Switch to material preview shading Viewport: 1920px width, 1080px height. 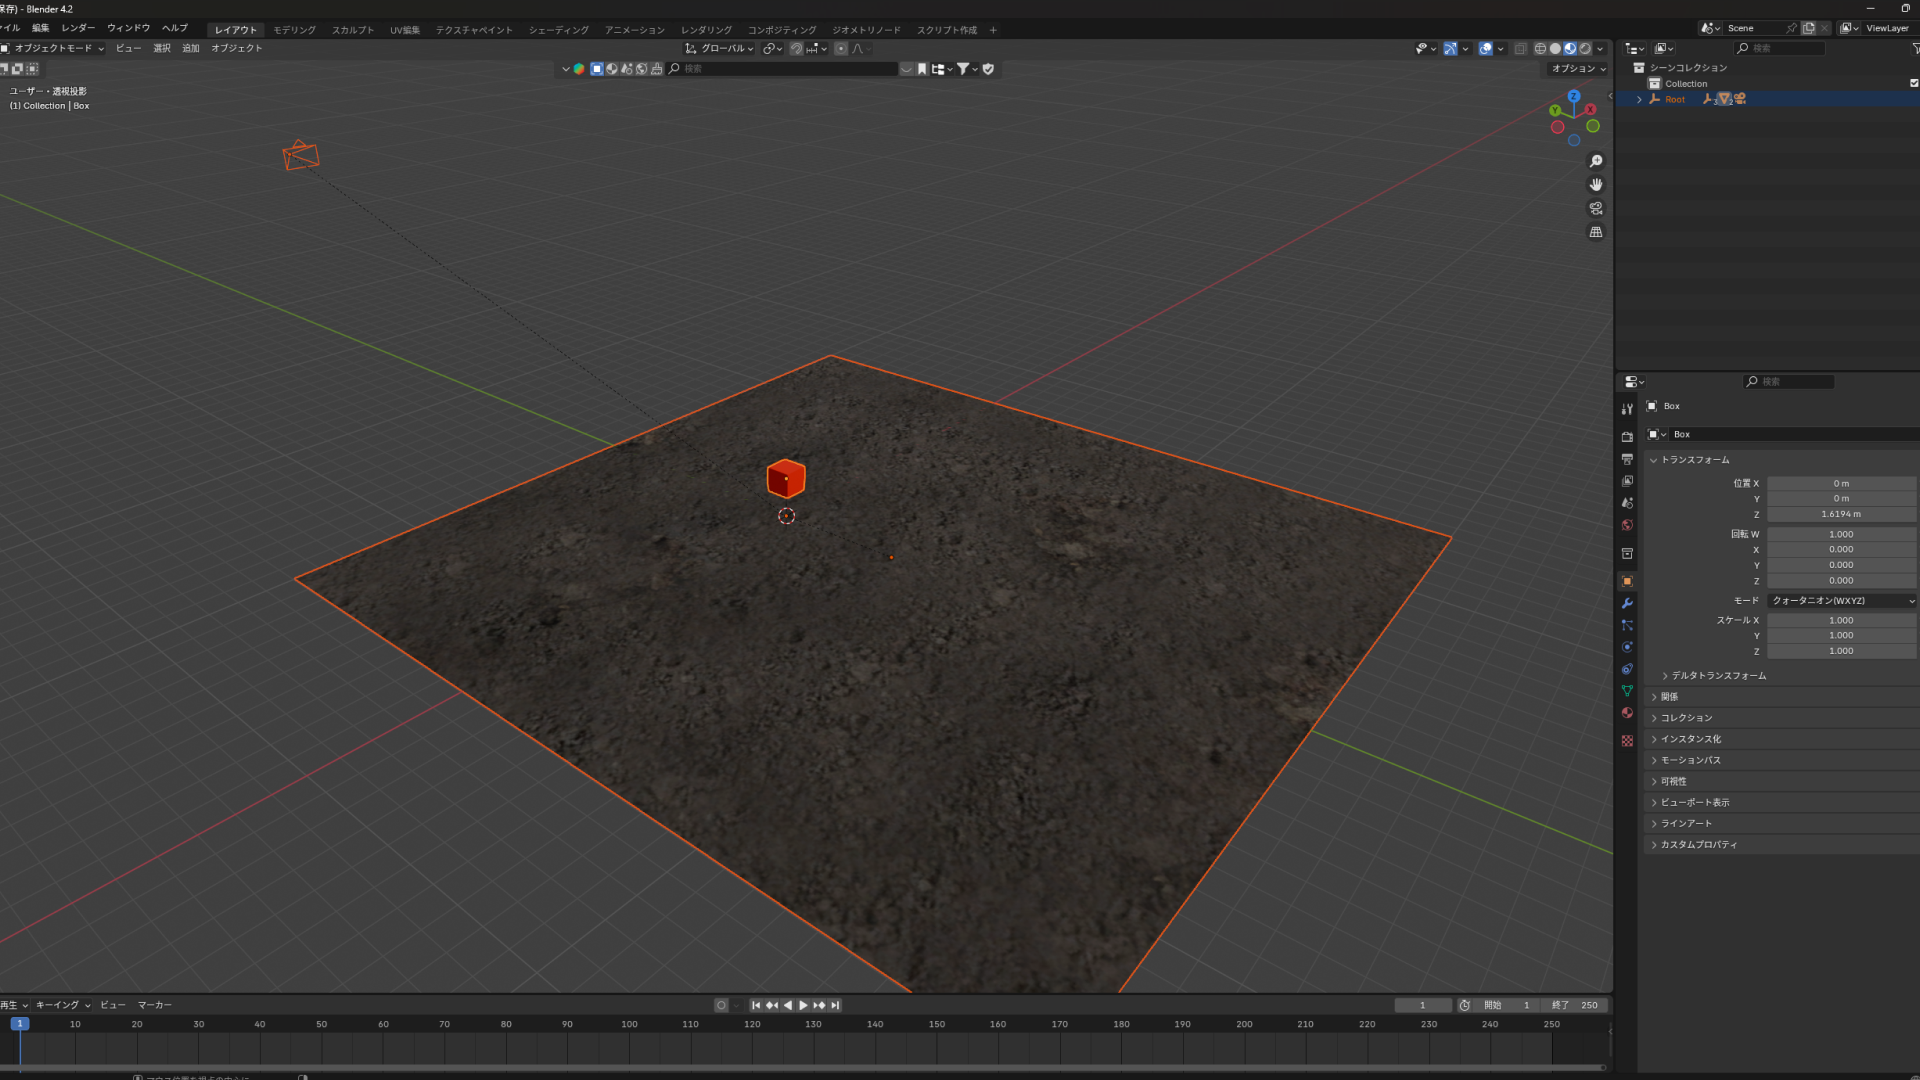point(1570,48)
